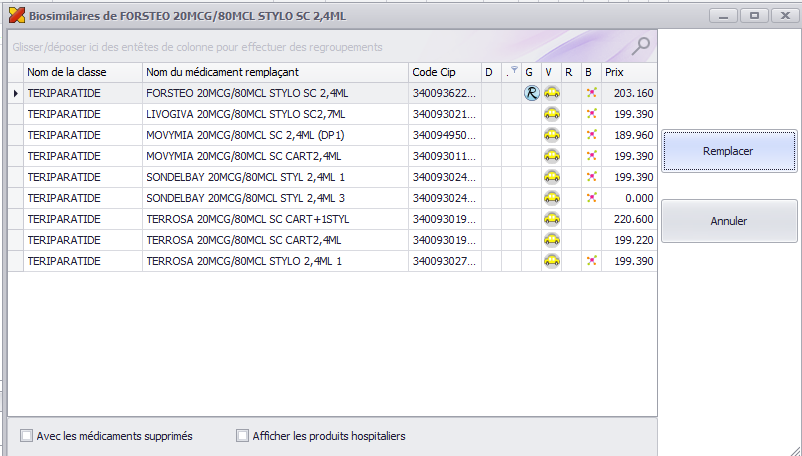This screenshot has width=802, height=456.
Task: Click the B column header
Action: (x=591, y=73)
